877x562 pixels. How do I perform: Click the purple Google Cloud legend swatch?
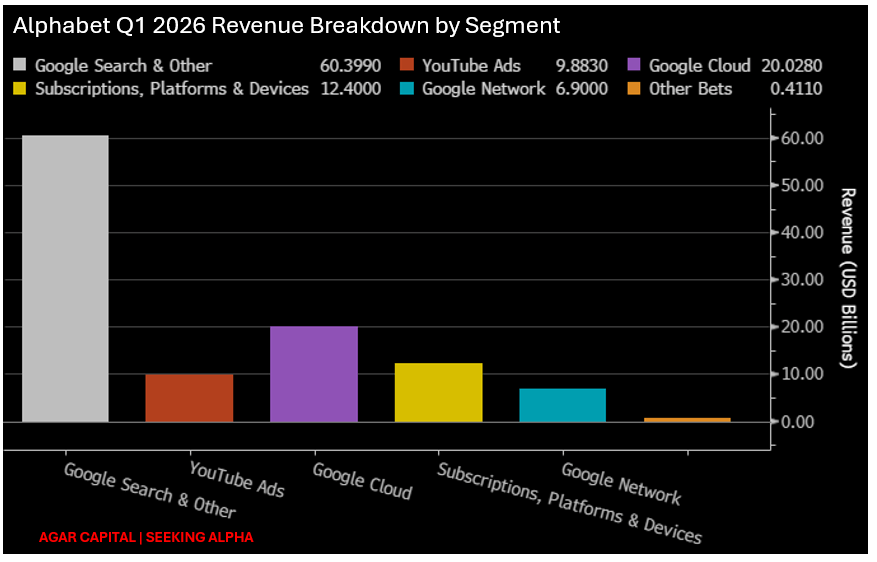click(634, 64)
